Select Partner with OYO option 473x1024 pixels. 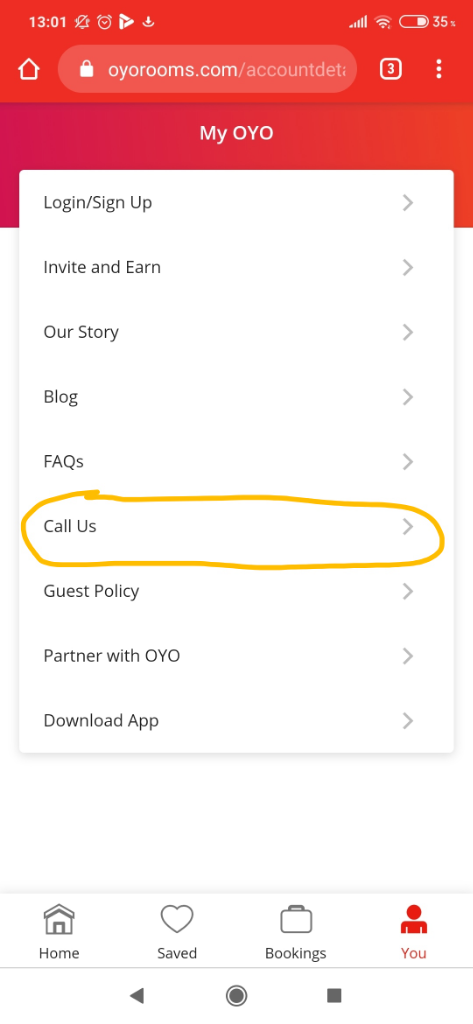point(236,656)
